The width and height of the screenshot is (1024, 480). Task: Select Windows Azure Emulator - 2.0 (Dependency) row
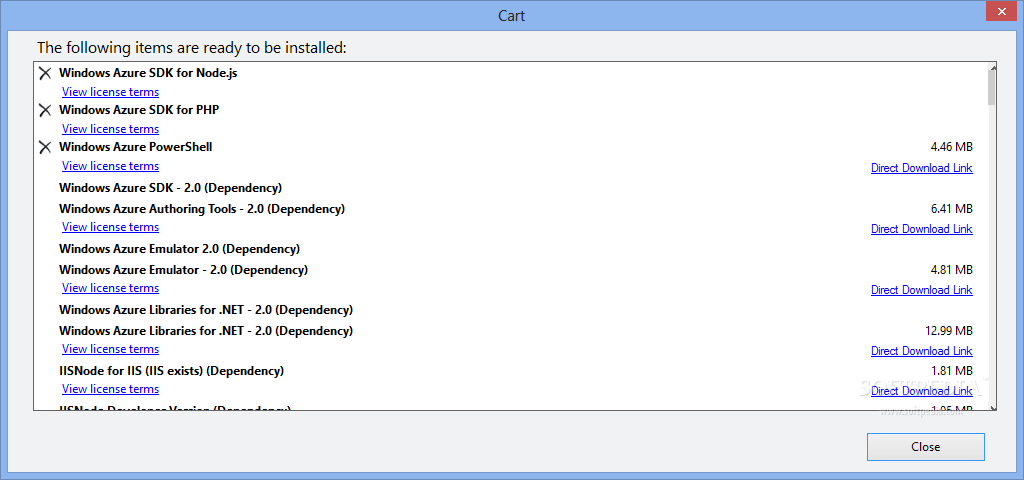coord(183,270)
